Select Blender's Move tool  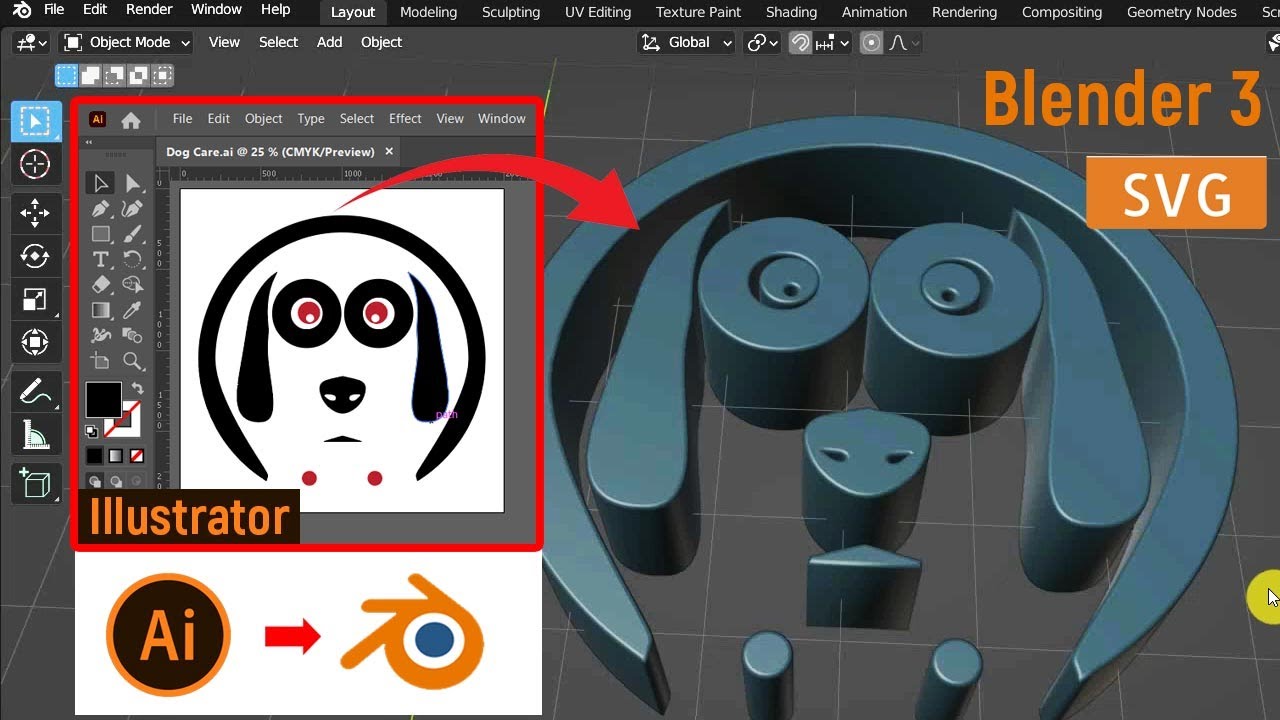pos(35,212)
